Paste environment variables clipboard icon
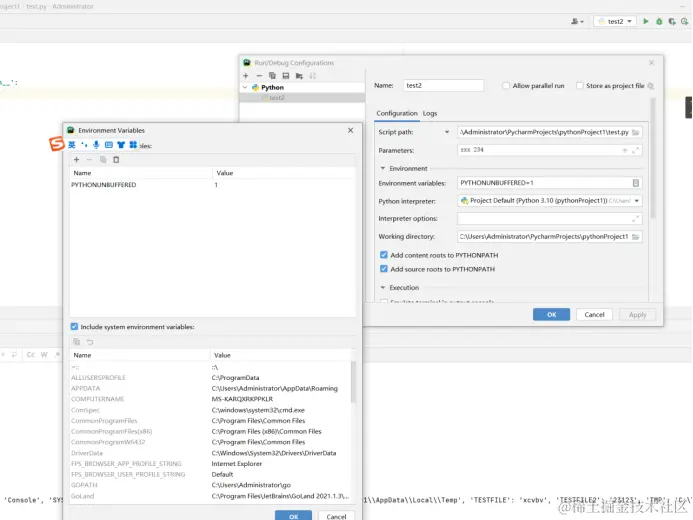This screenshot has width=693, height=520. click(116, 160)
